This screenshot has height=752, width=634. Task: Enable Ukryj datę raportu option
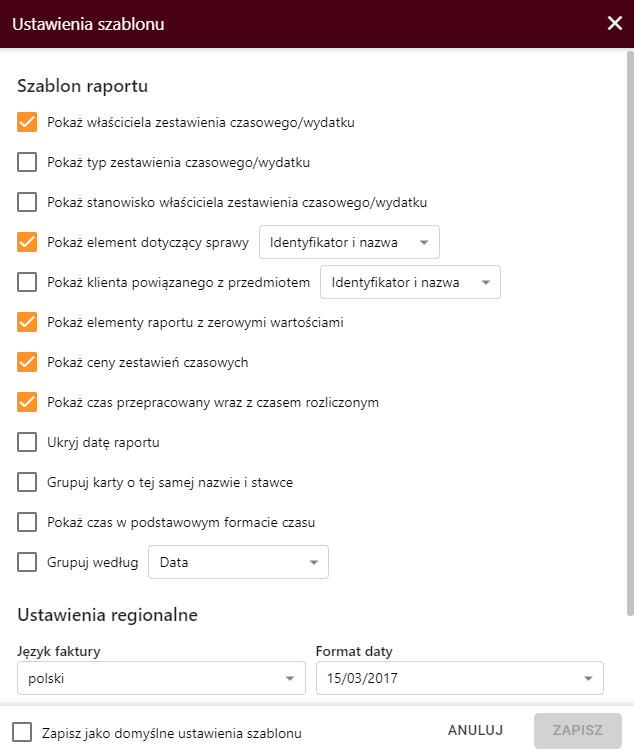[27, 442]
